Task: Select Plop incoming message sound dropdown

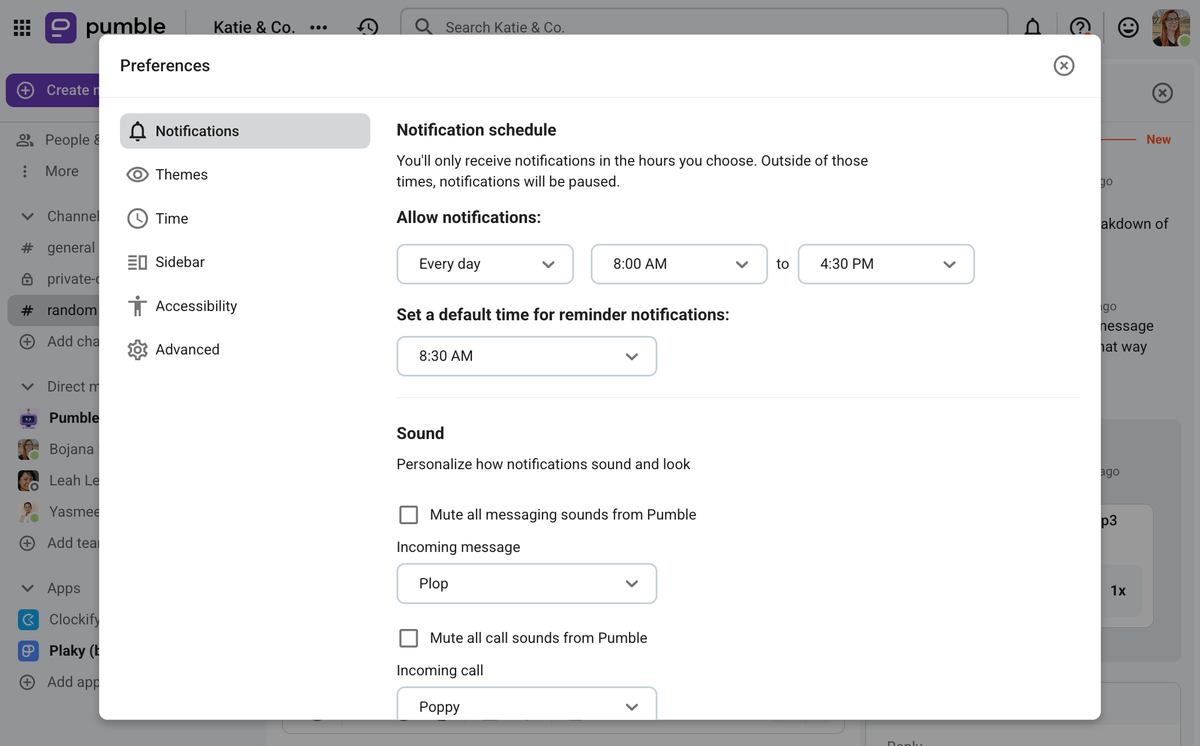Action: pos(526,584)
